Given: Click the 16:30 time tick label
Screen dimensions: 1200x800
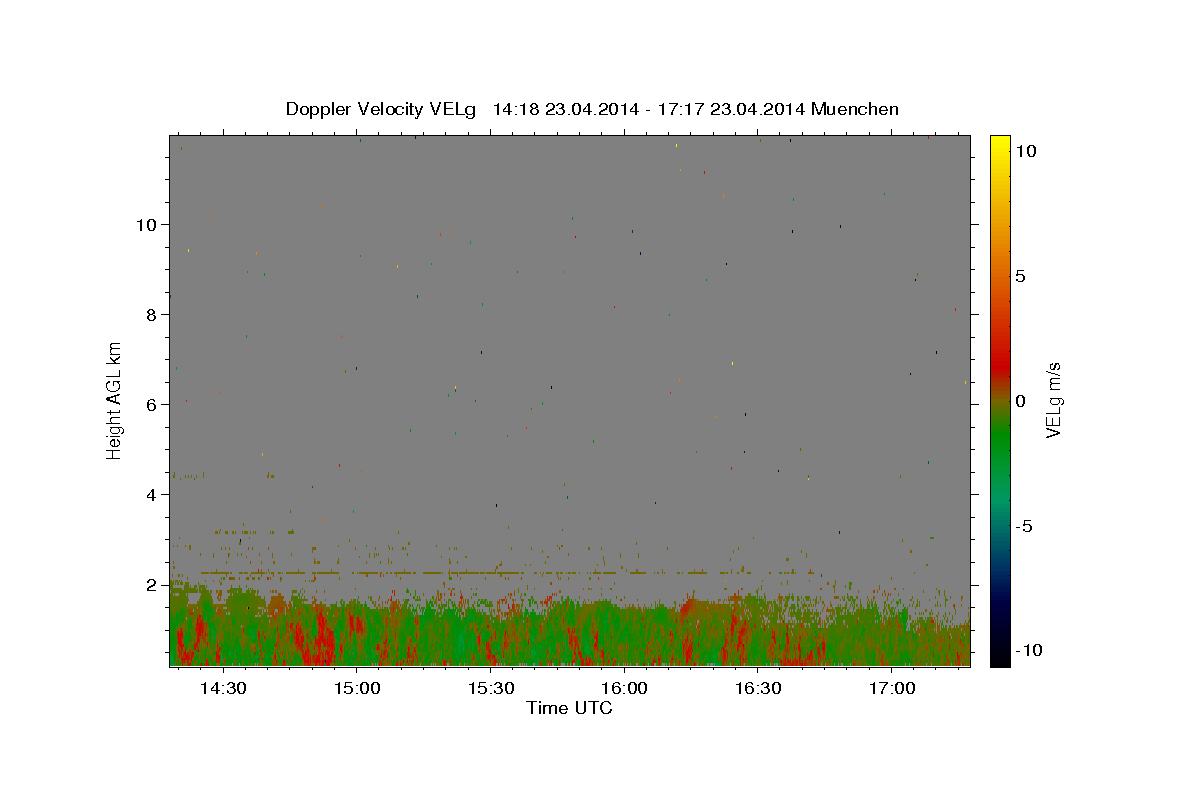Looking at the screenshot, I should click(759, 689).
